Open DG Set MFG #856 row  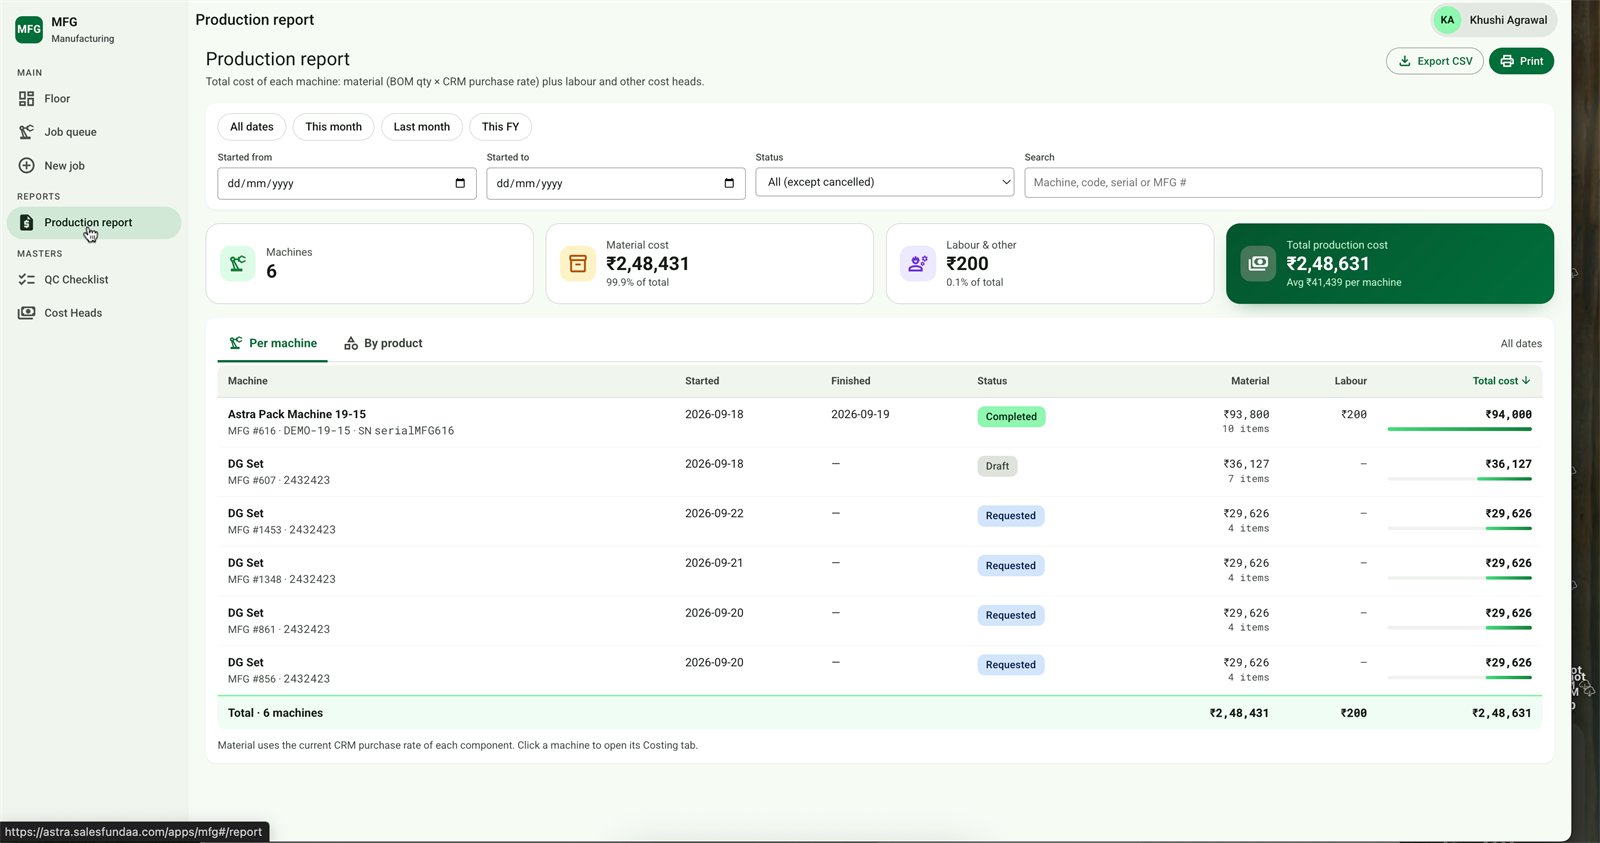click(x=880, y=670)
